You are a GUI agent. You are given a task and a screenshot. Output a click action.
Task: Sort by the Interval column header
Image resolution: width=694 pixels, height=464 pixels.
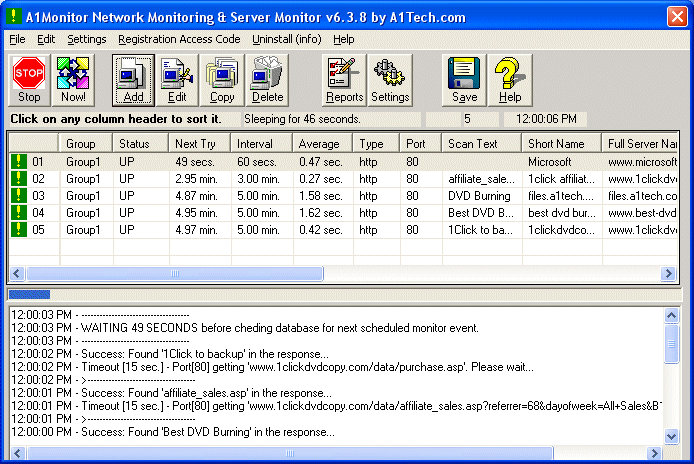[x=261, y=143]
